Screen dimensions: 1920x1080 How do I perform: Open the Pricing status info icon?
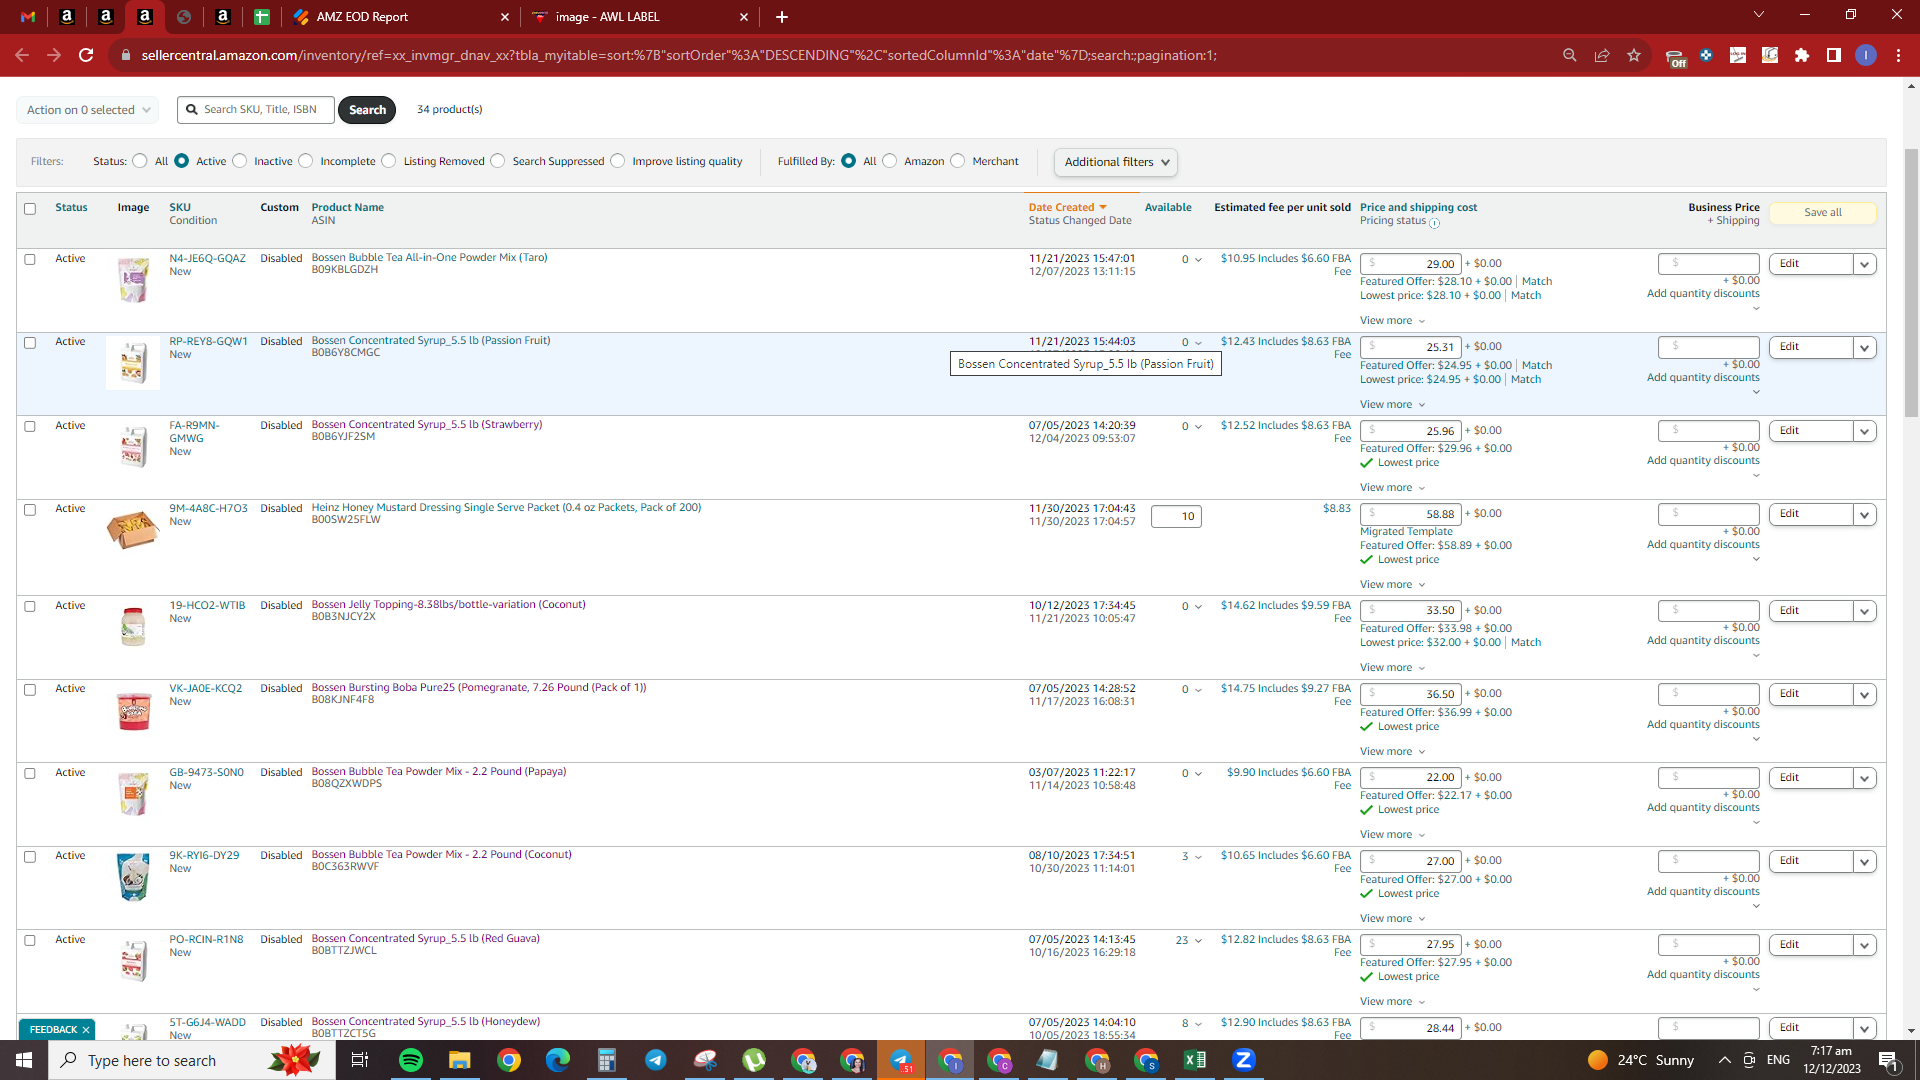pyautogui.click(x=1435, y=223)
